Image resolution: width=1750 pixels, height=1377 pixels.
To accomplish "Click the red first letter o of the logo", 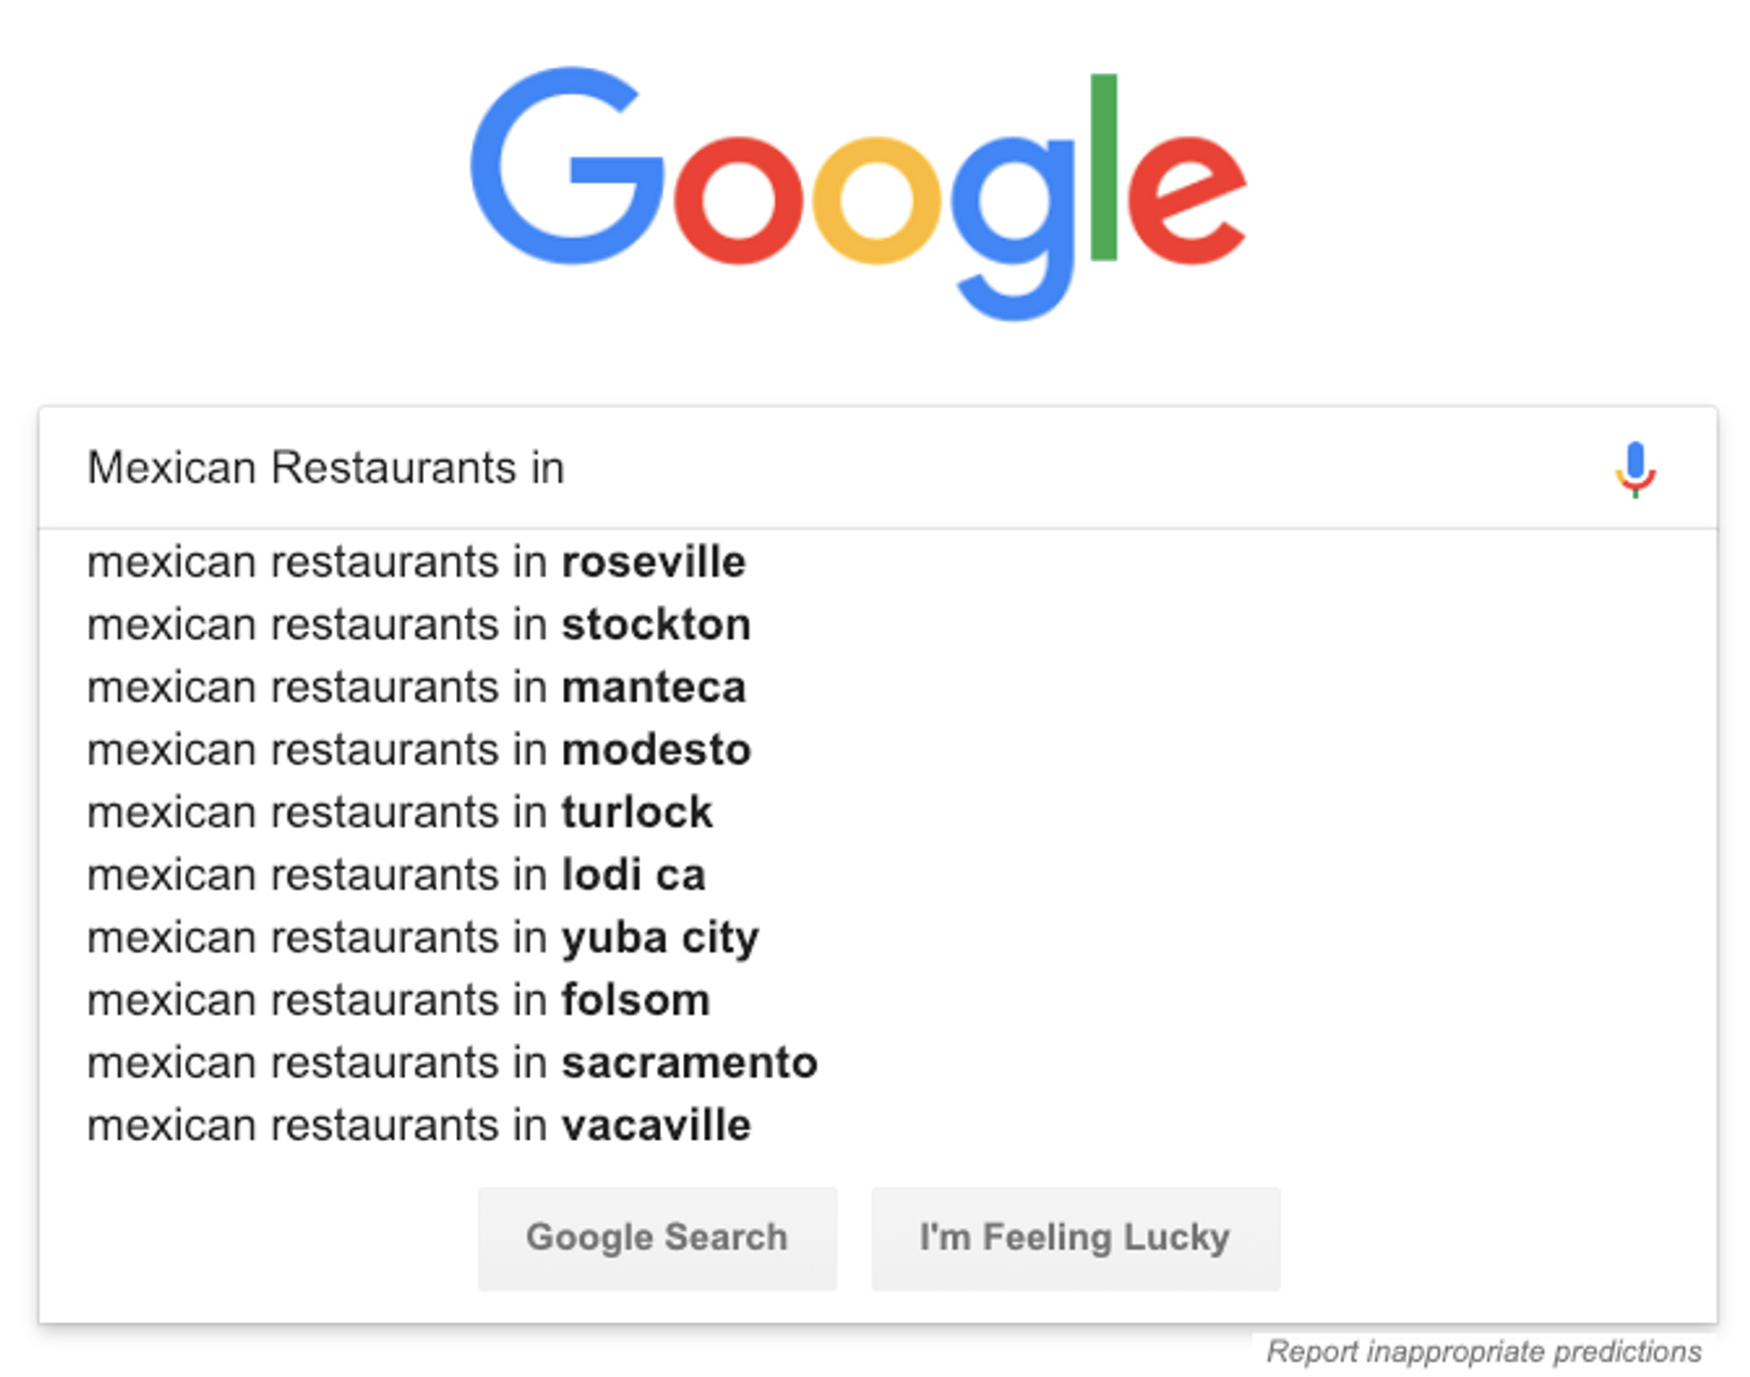I will (738, 200).
